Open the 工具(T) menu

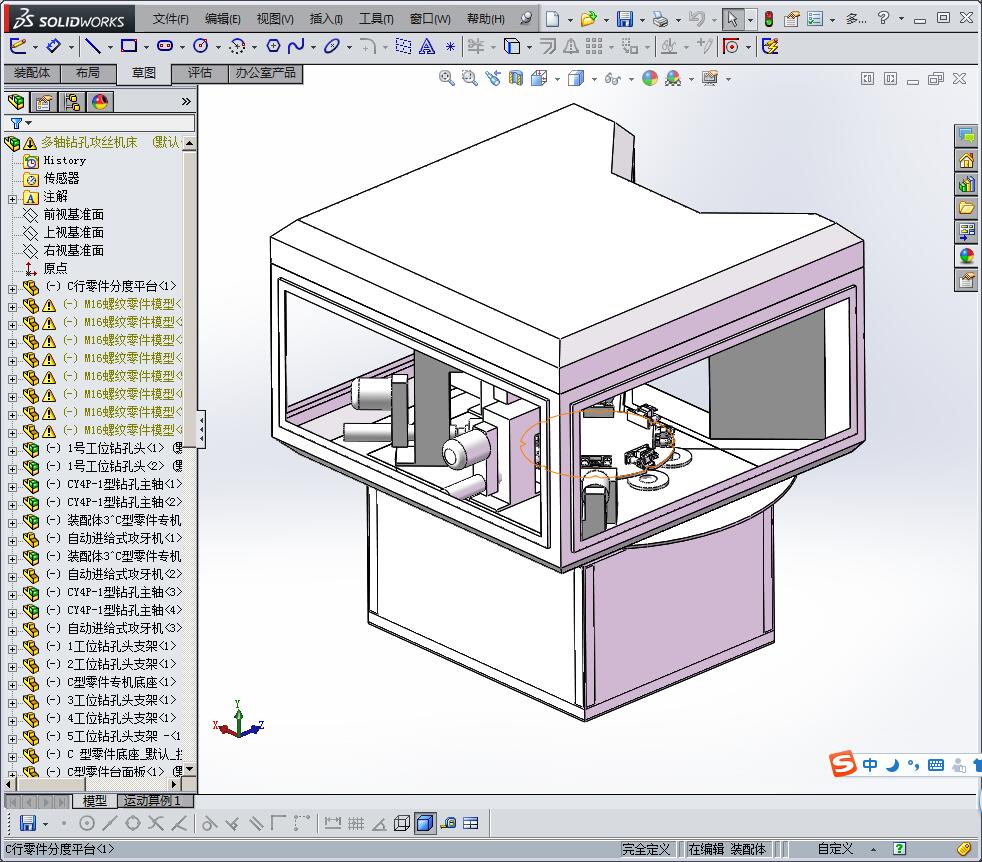click(376, 19)
